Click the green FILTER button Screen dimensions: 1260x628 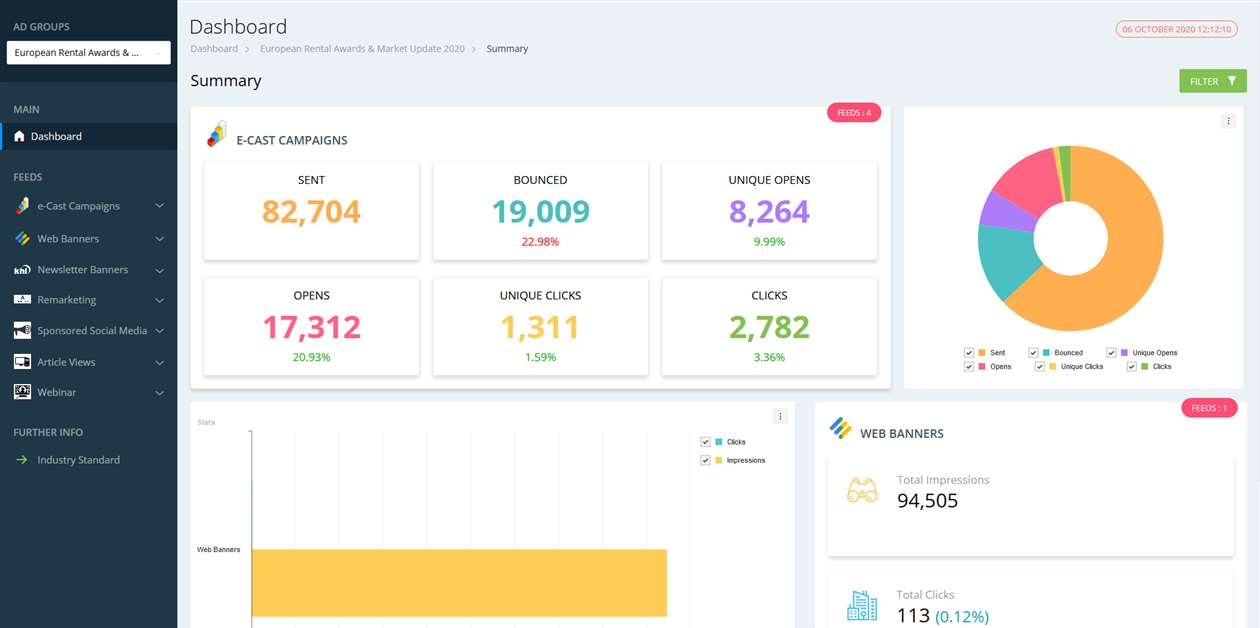(x=1212, y=80)
